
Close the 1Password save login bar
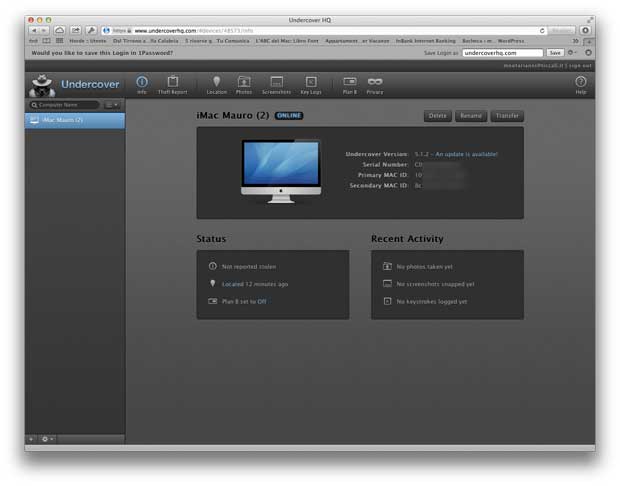588,53
